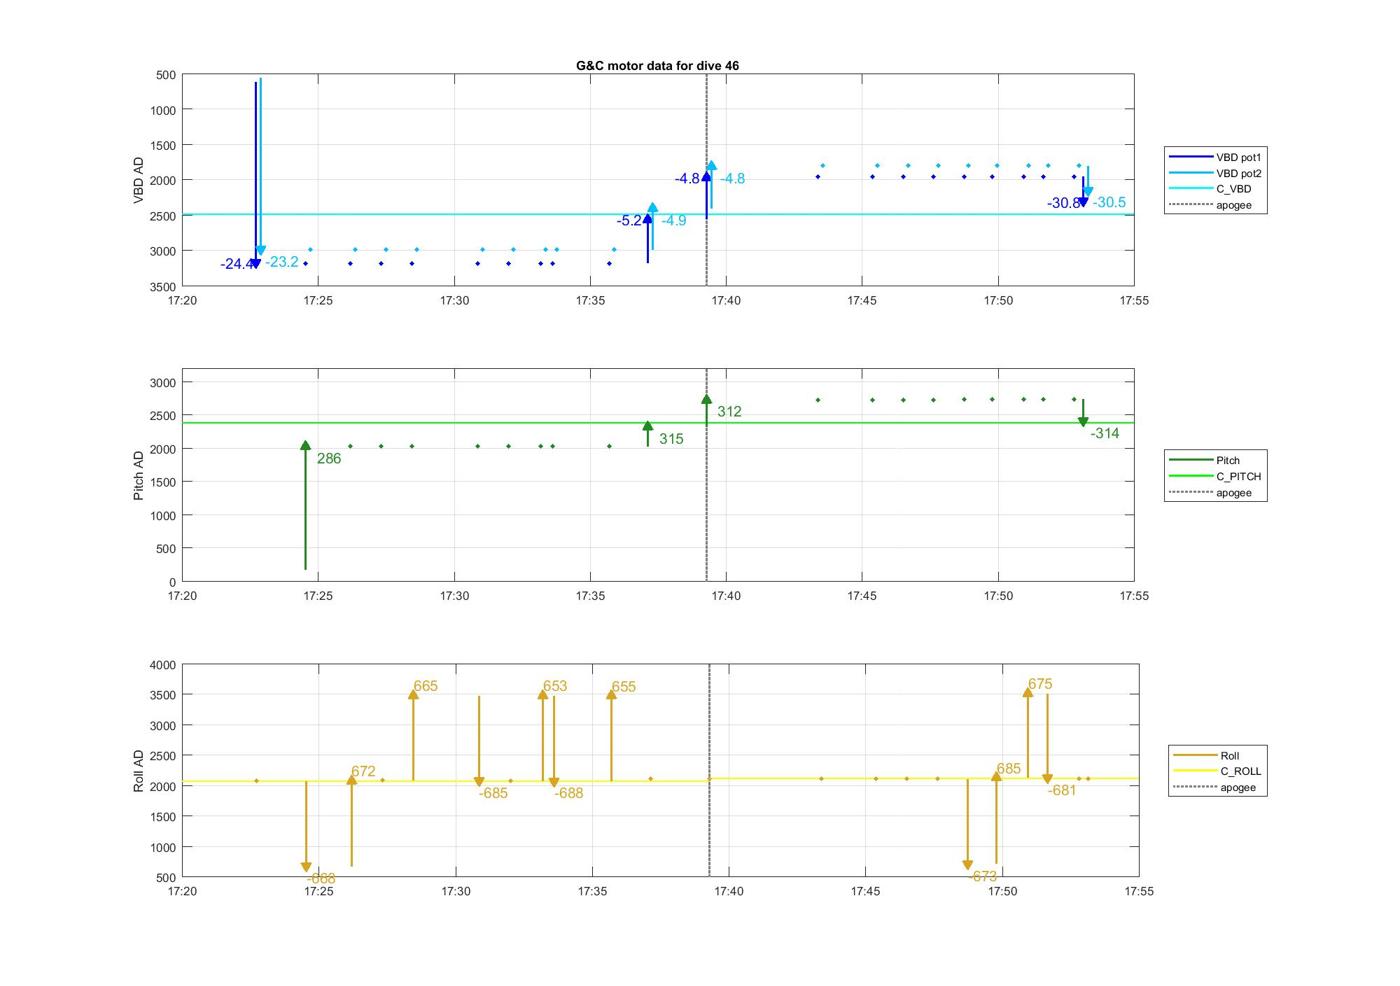Image resolution: width=1400 pixels, height=986 pixels.
Task: Click the '-685' roll data label
Action: click(x=493, y=793)
